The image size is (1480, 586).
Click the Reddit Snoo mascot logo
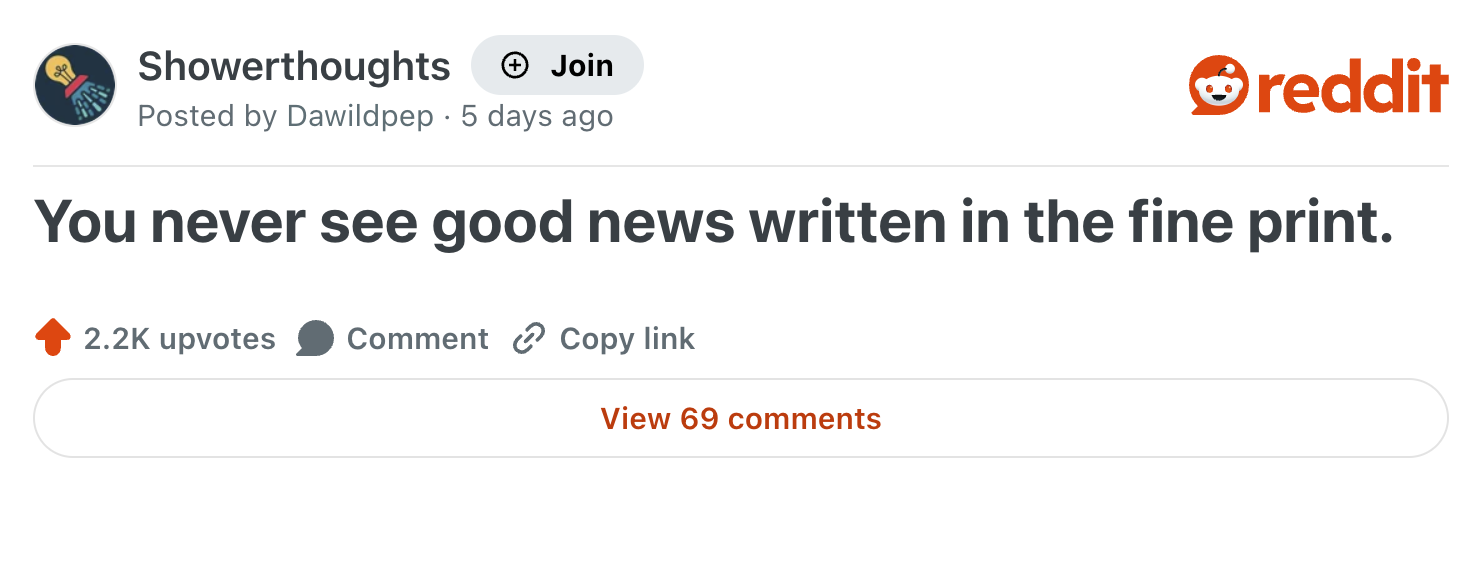pos(1217,86)
